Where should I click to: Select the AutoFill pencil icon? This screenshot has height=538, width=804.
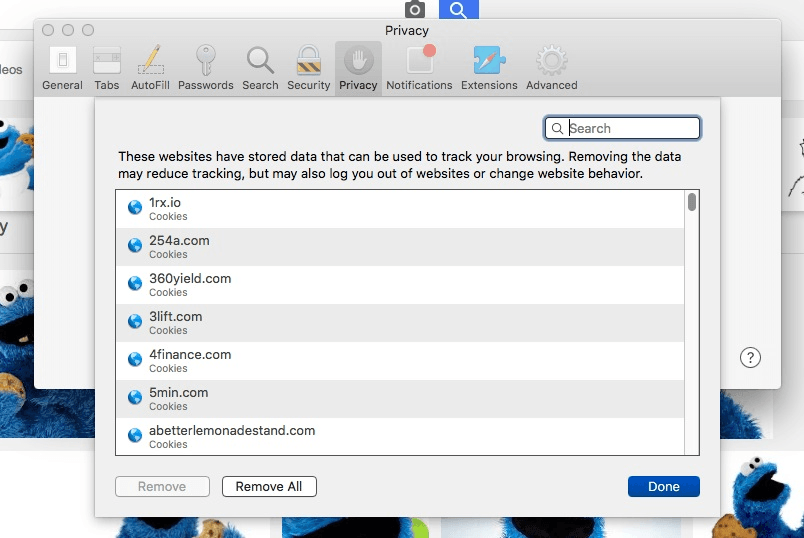coord(150,68)
